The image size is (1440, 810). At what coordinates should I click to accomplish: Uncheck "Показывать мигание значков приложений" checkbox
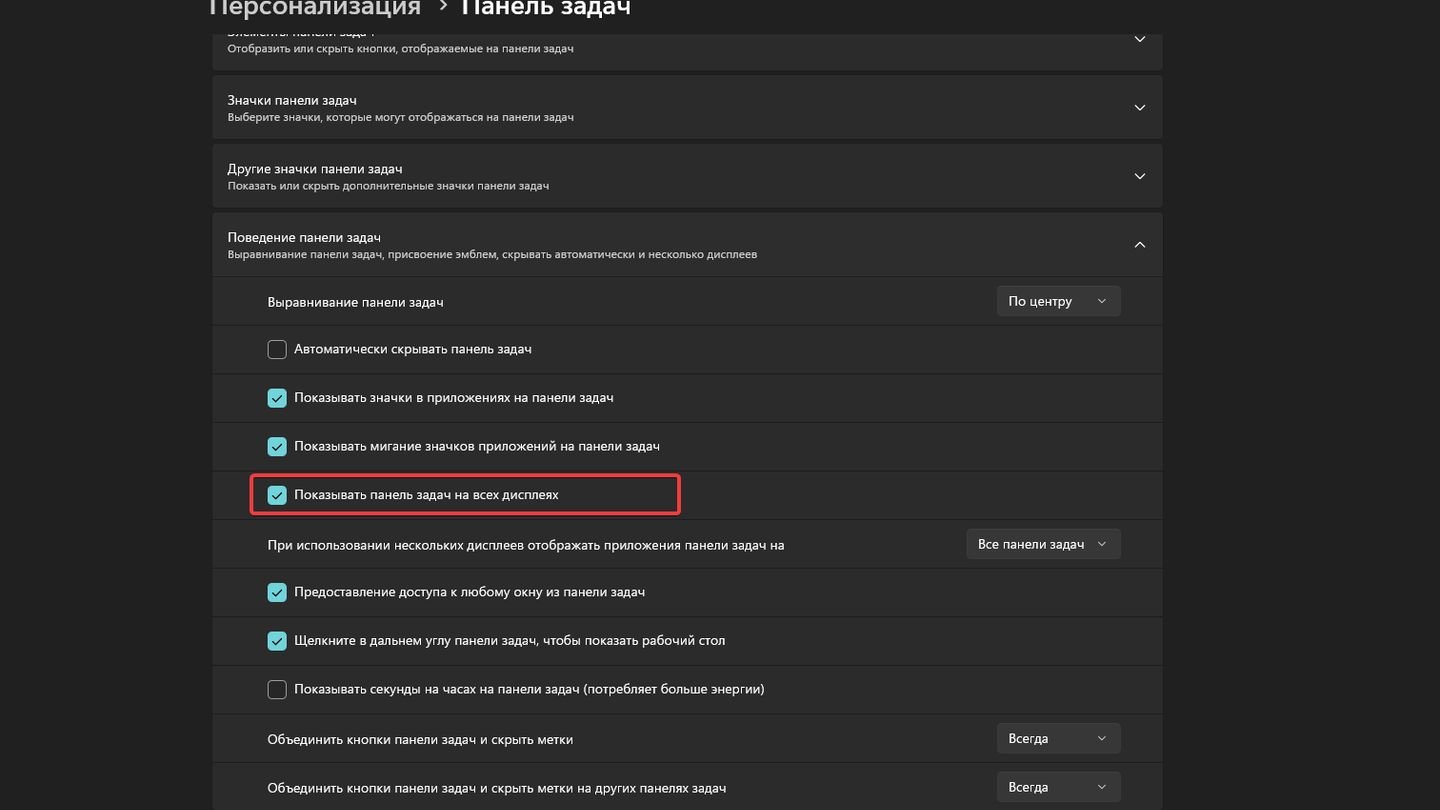pyautogui.click(x=277, y=446)
